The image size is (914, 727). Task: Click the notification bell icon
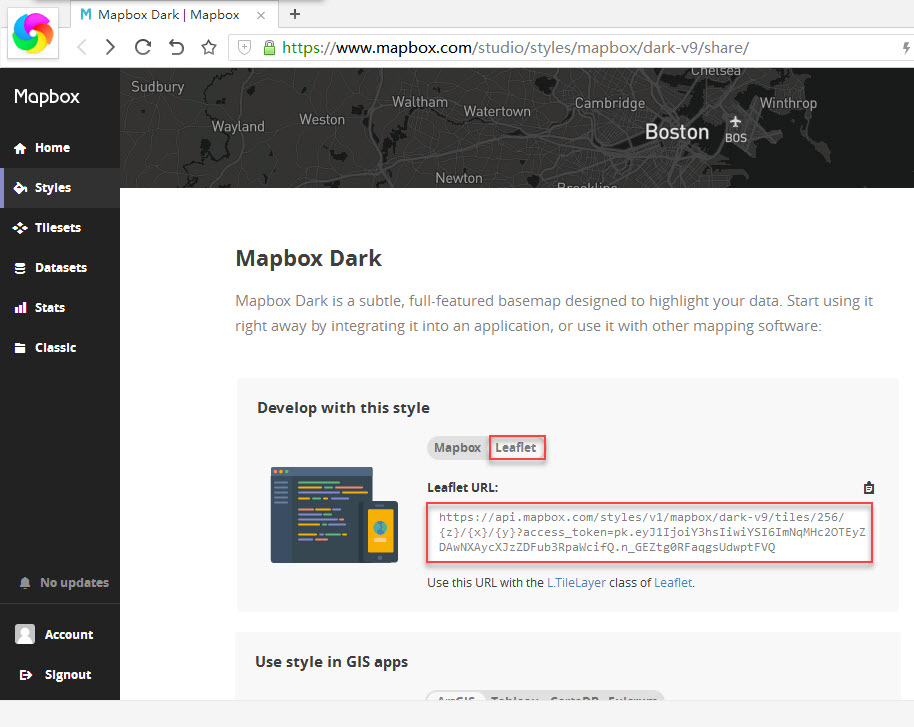(24, 583)
